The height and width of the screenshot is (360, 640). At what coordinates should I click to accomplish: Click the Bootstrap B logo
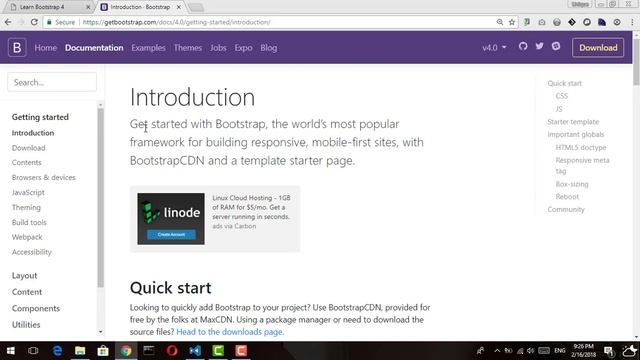(17, 48)
